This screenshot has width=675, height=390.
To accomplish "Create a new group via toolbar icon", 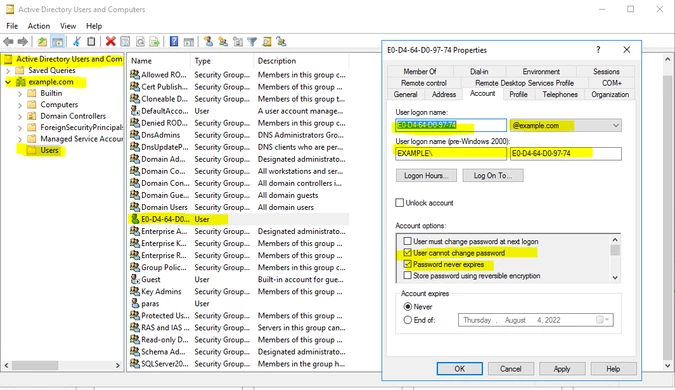I will click(223, 42).
